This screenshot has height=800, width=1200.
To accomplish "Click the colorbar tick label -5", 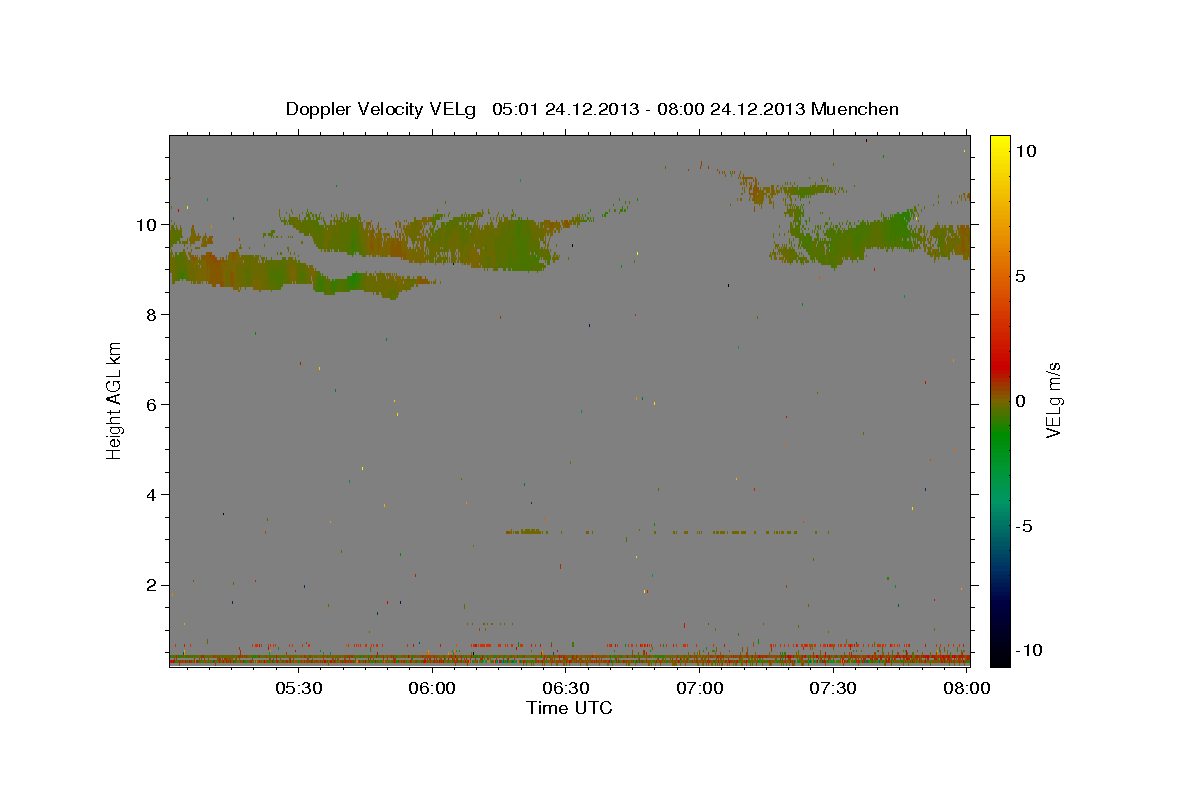I will click(x=1024, y=527).
